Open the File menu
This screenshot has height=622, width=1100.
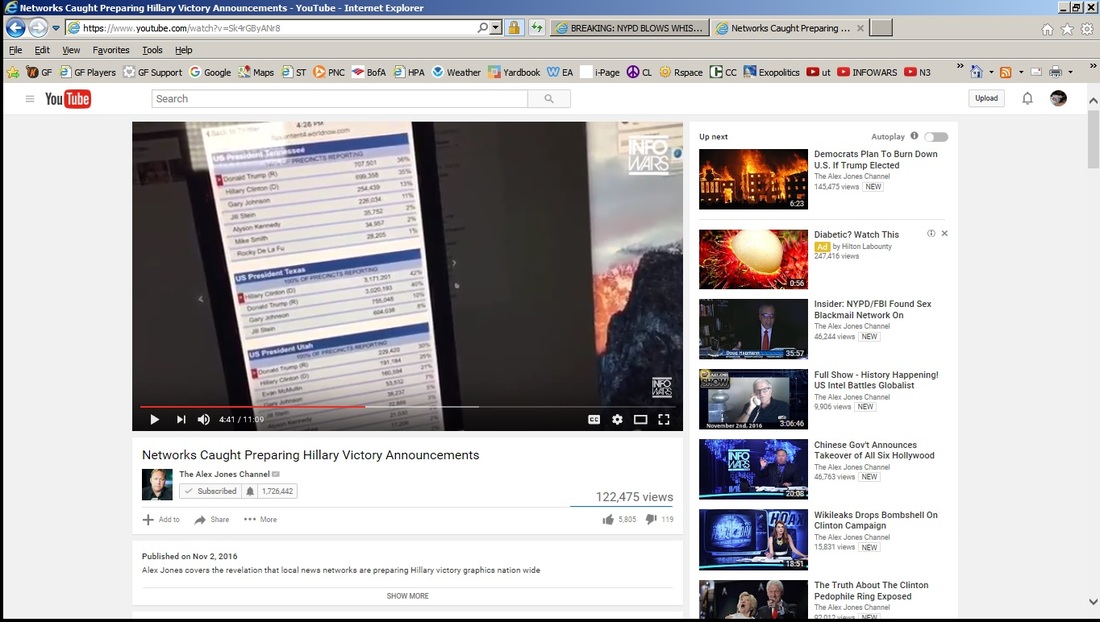click(x=15, y=50)
